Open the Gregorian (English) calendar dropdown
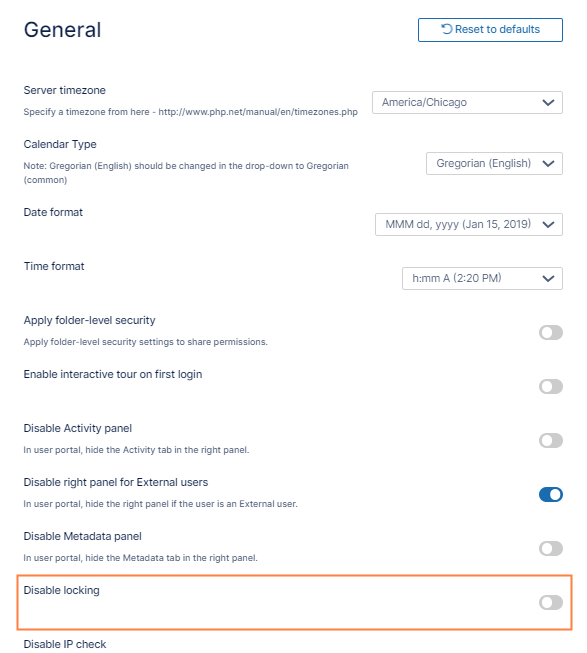The width and height of the screenshot is (587, 653). pos(494,163)
